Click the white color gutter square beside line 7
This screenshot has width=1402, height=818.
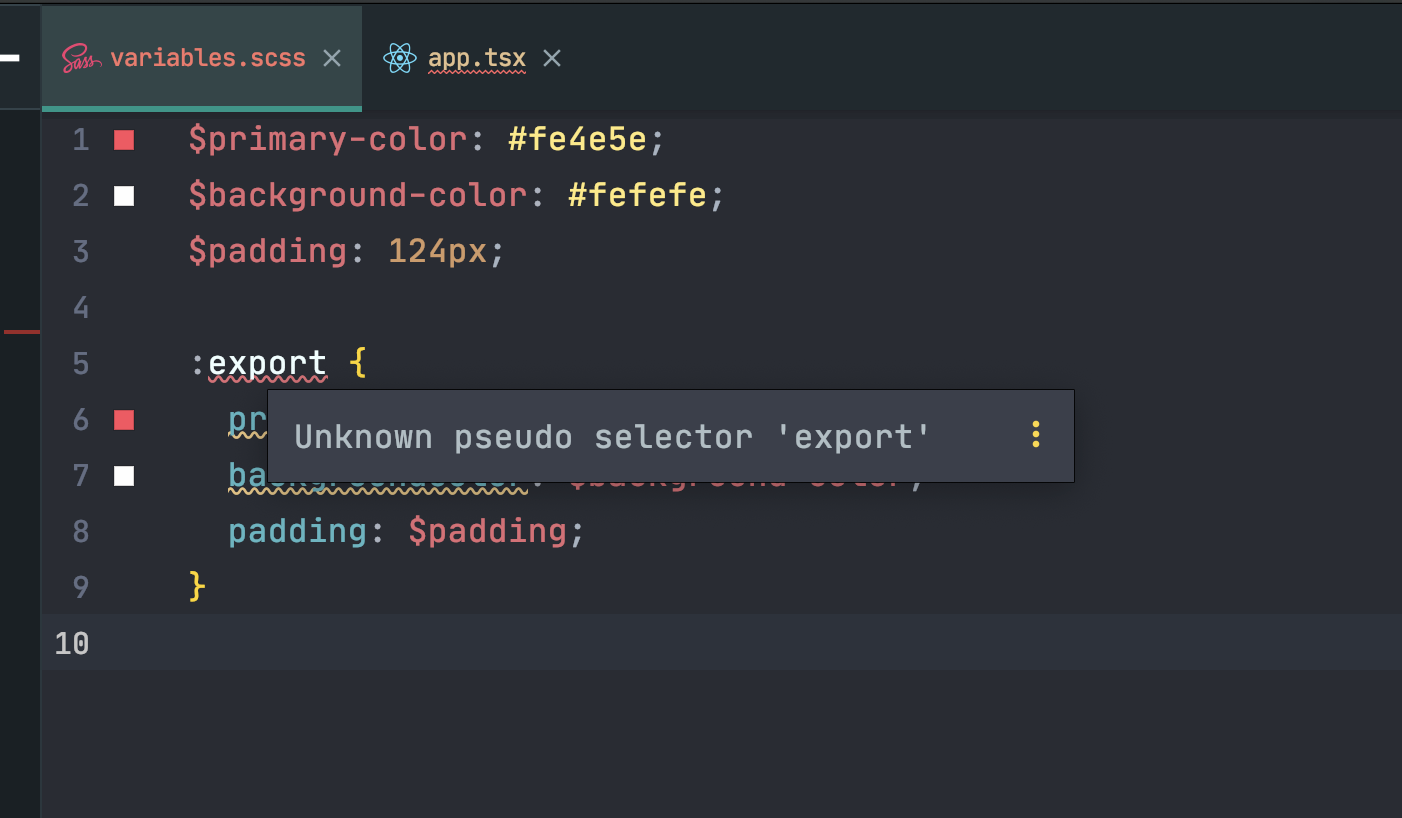[123, 476]
